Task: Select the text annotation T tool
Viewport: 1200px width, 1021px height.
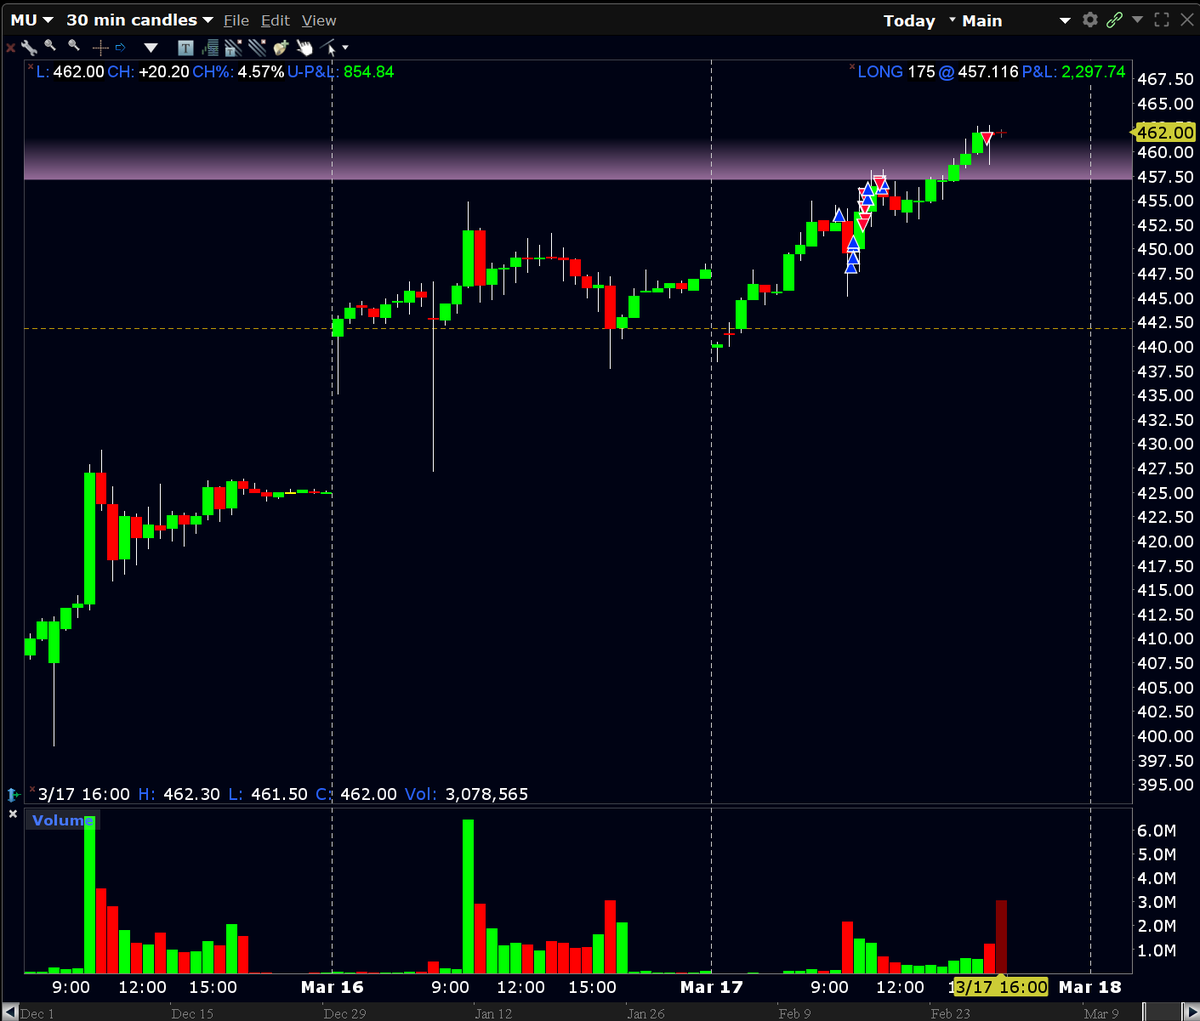Action: click(186, 47)
